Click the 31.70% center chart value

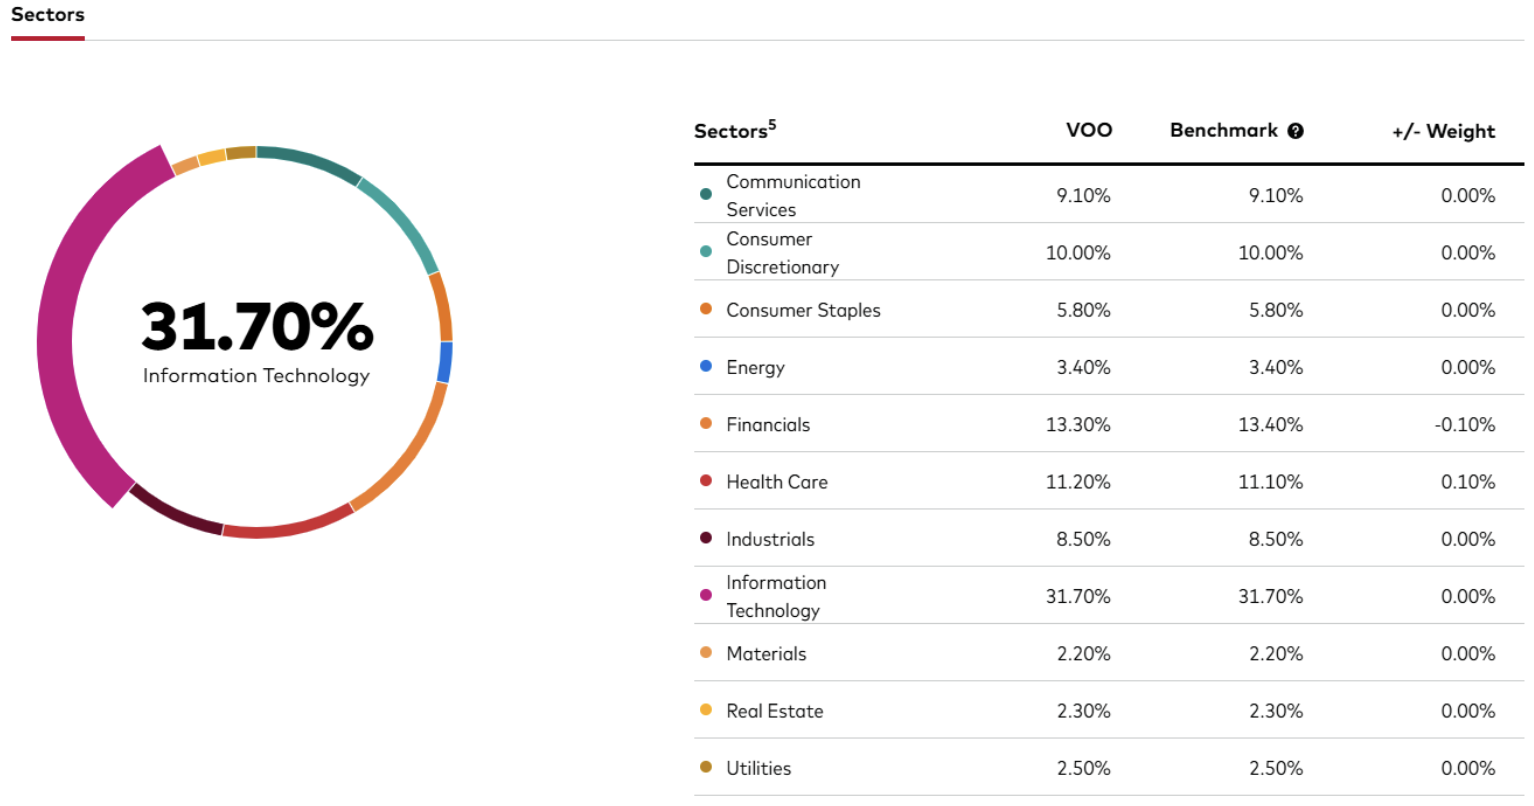coord(257,327)
